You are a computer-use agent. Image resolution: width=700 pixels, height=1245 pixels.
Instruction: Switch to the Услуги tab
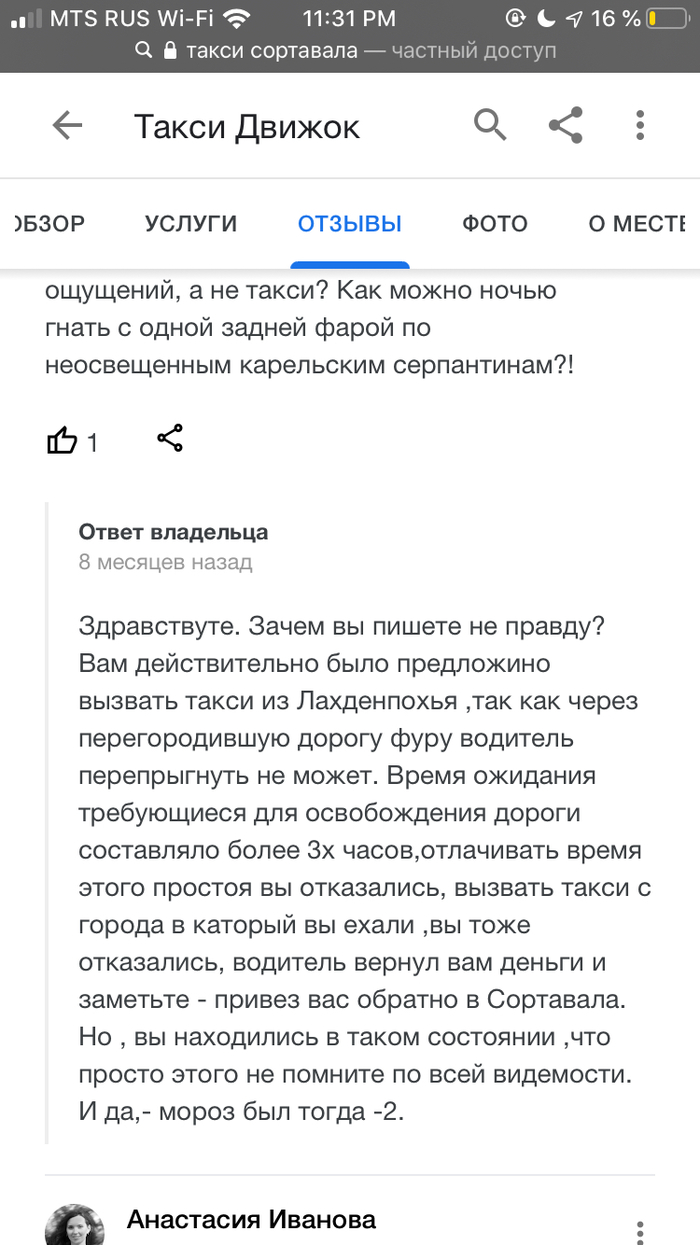(x=191, y=224)
